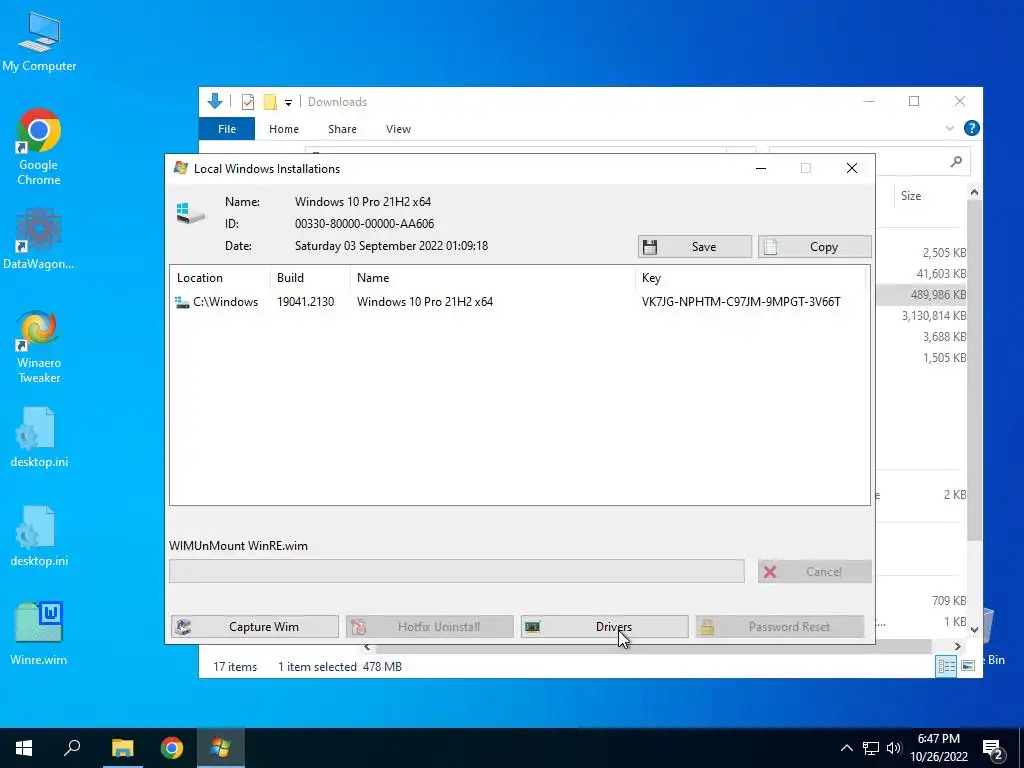Click the Size column header in Downloads
The width and height of the screenshot is (1024, 768).
(911, 196)
